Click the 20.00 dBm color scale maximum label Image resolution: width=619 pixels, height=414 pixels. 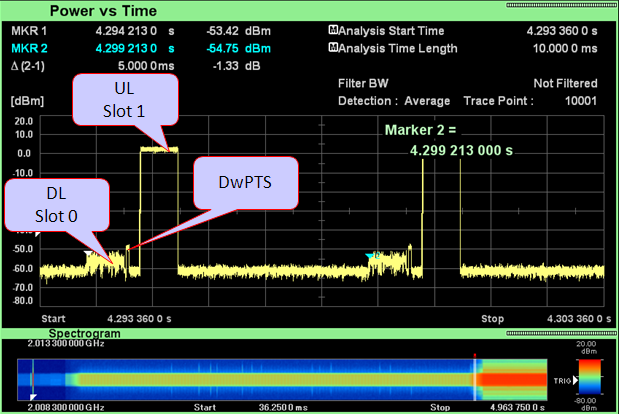click(x=586, y=347)
